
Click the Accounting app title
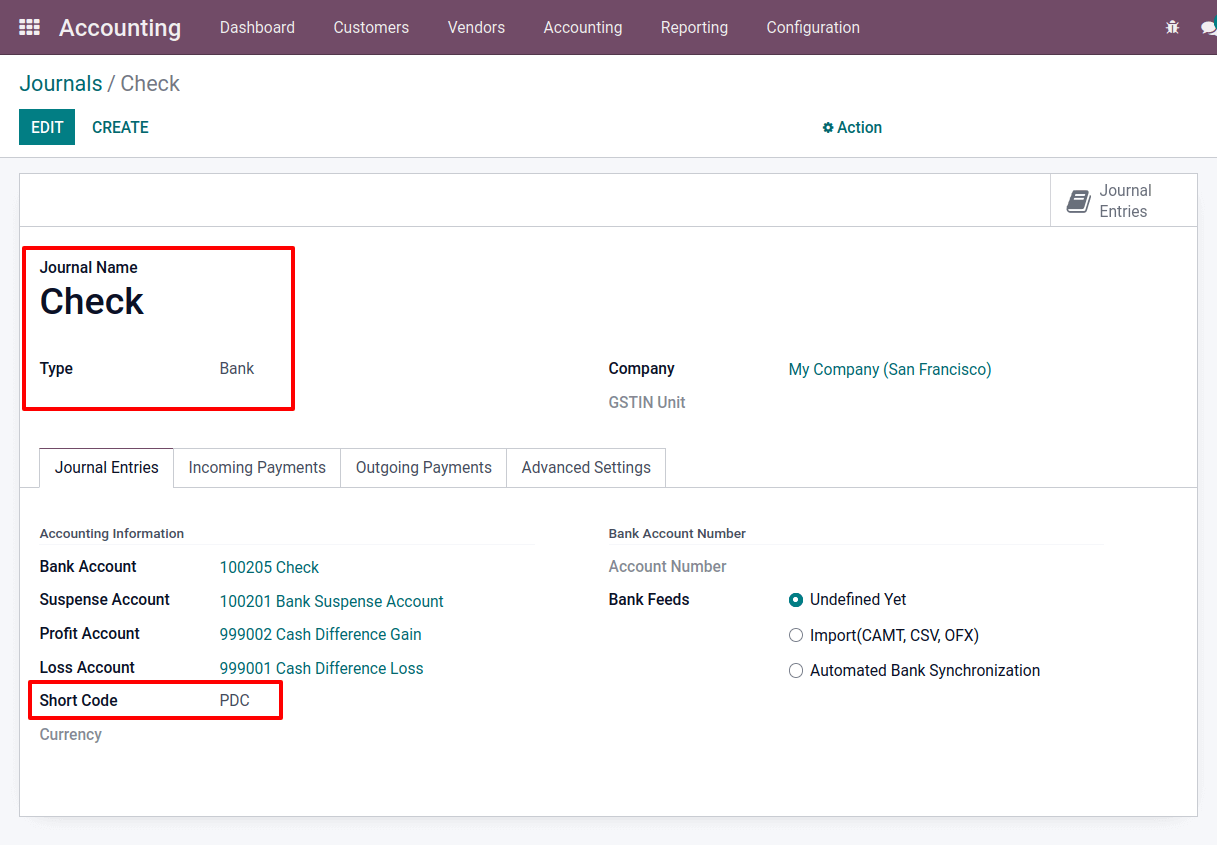click(120, 28)
